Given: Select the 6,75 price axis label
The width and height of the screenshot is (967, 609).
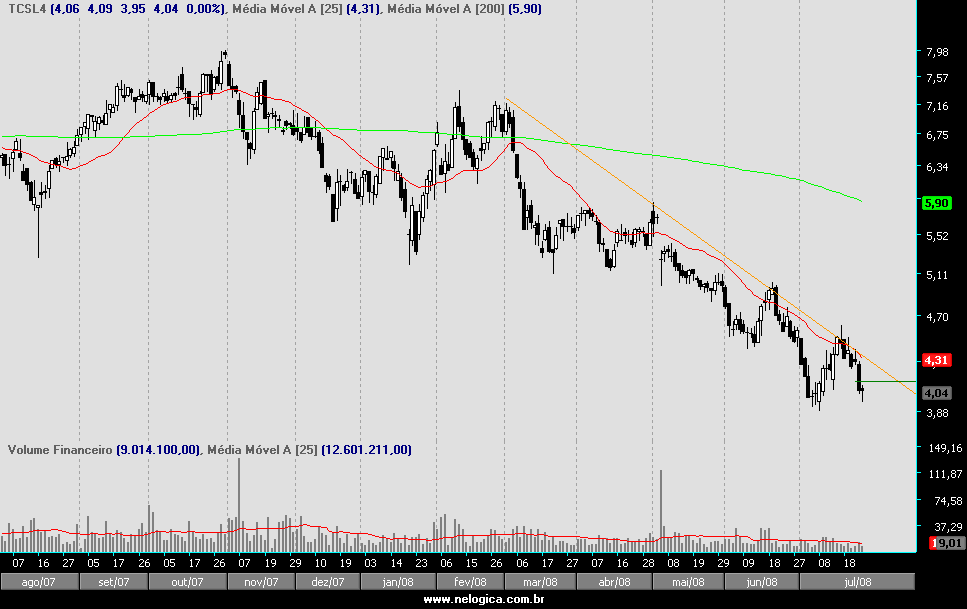Looking at the screenshot, I should 937,135.
